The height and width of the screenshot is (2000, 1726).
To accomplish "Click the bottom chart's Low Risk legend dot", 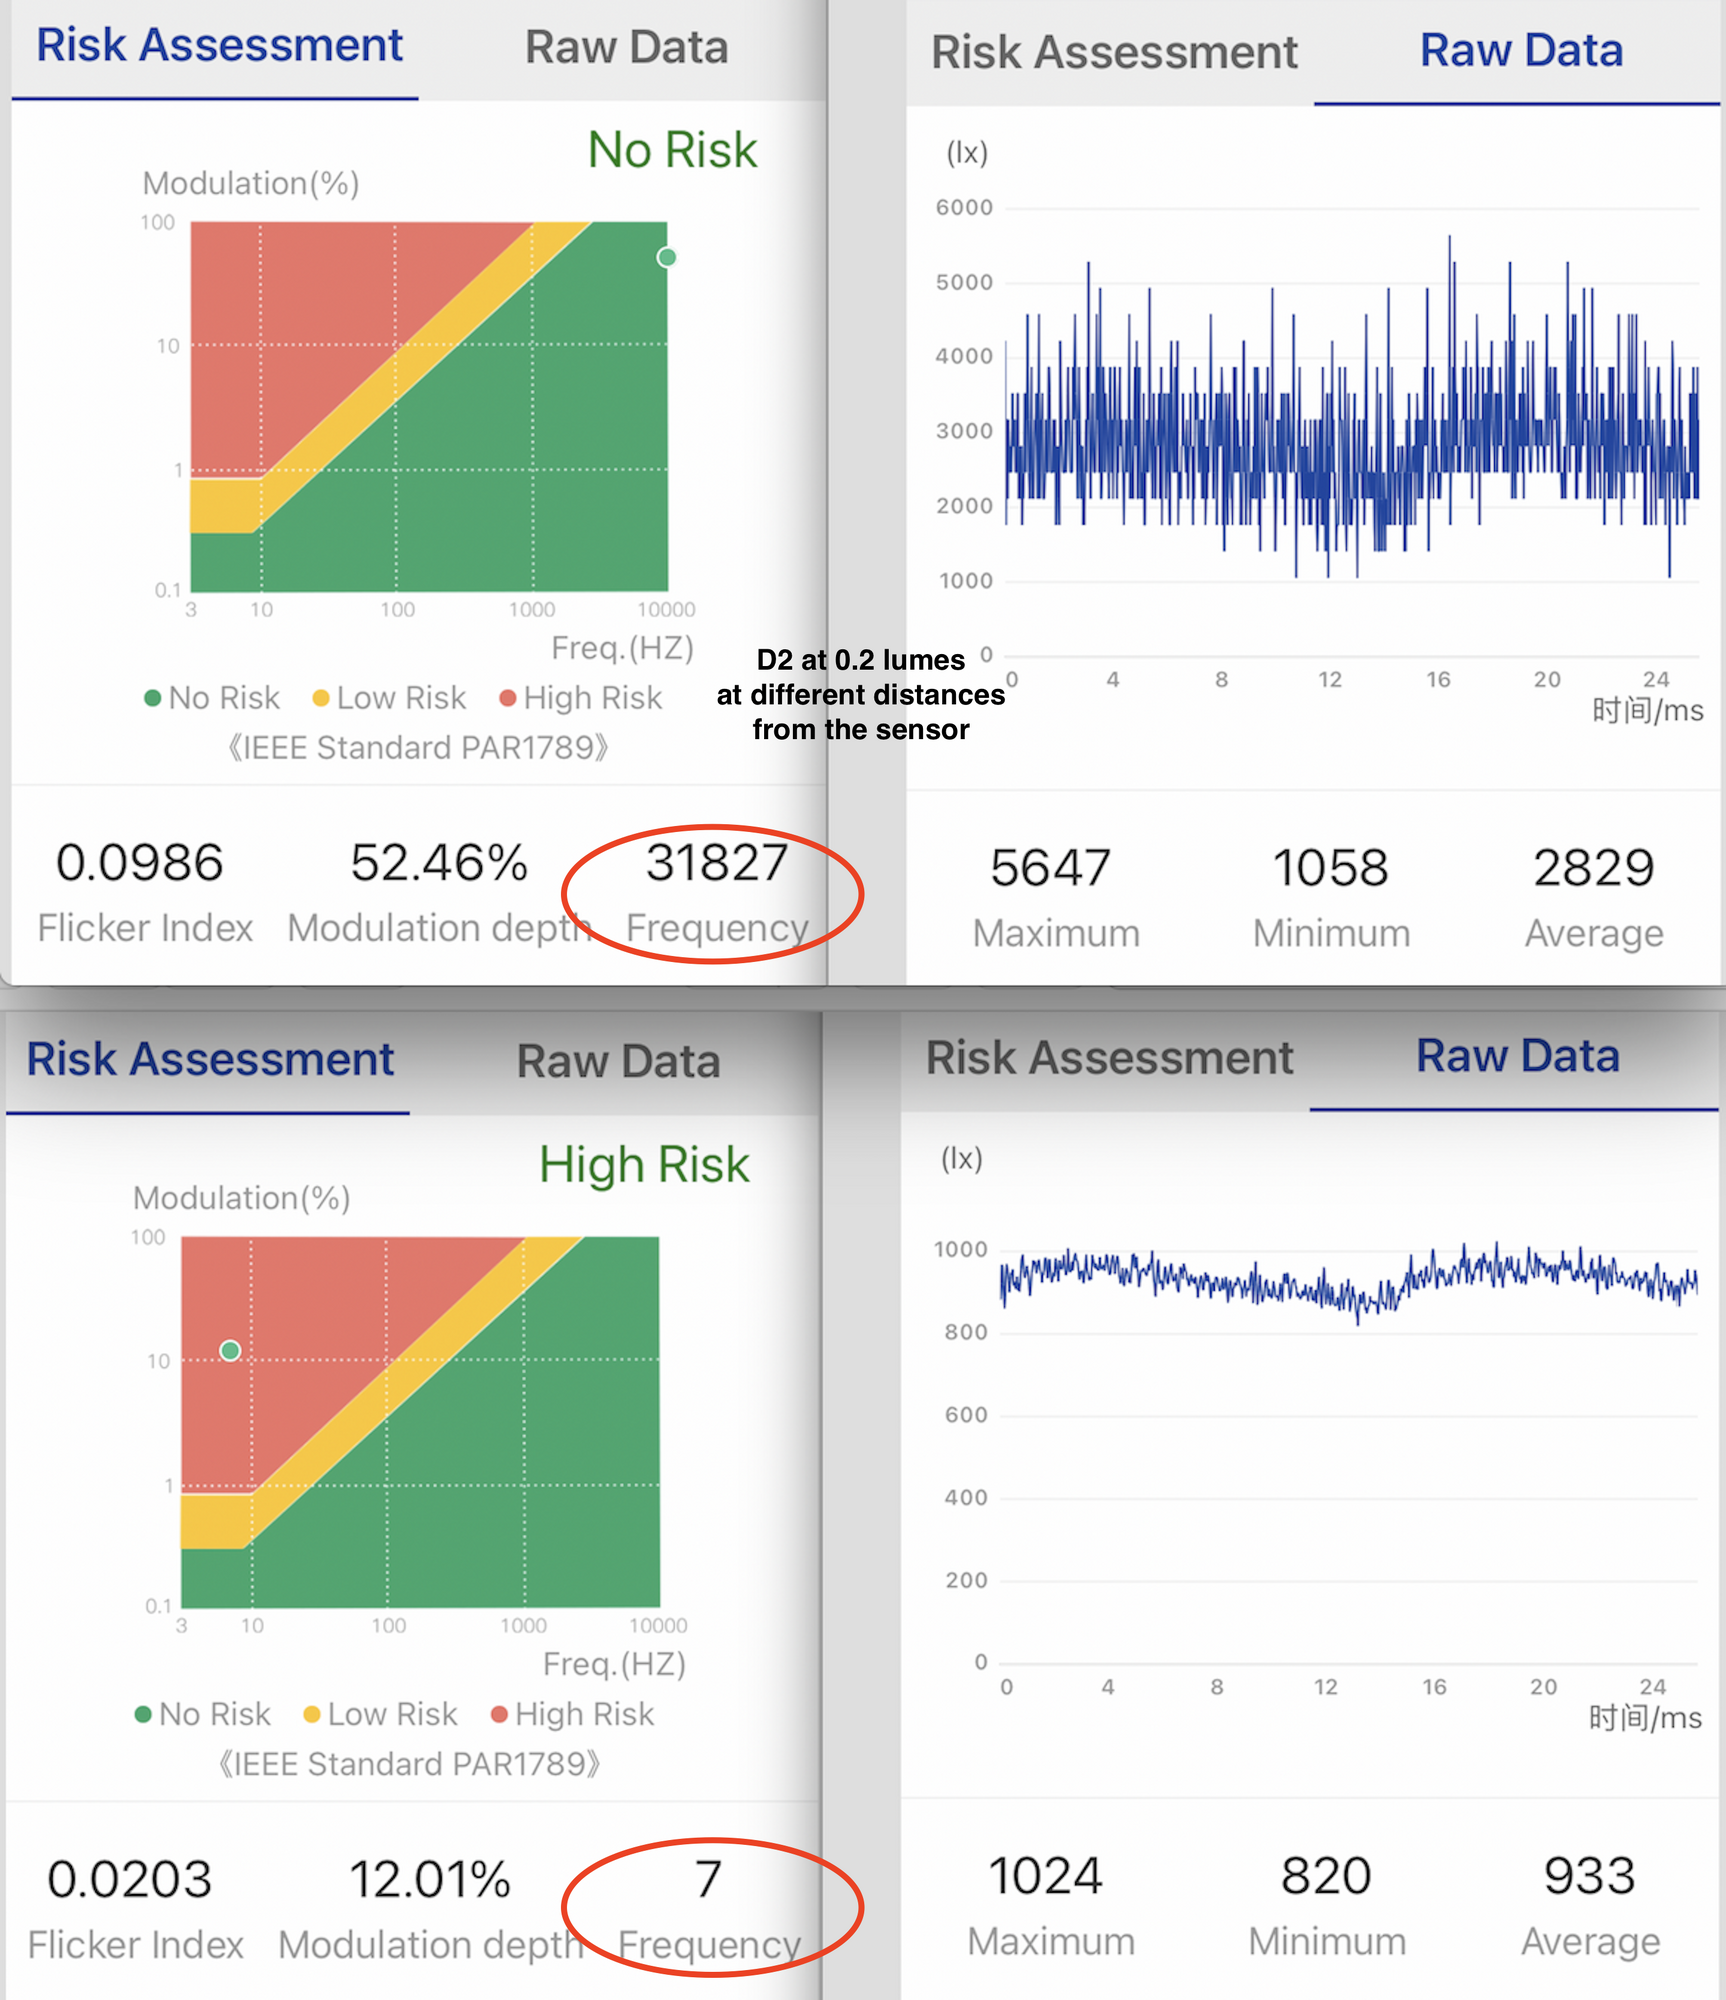I will pos(311,1715).
